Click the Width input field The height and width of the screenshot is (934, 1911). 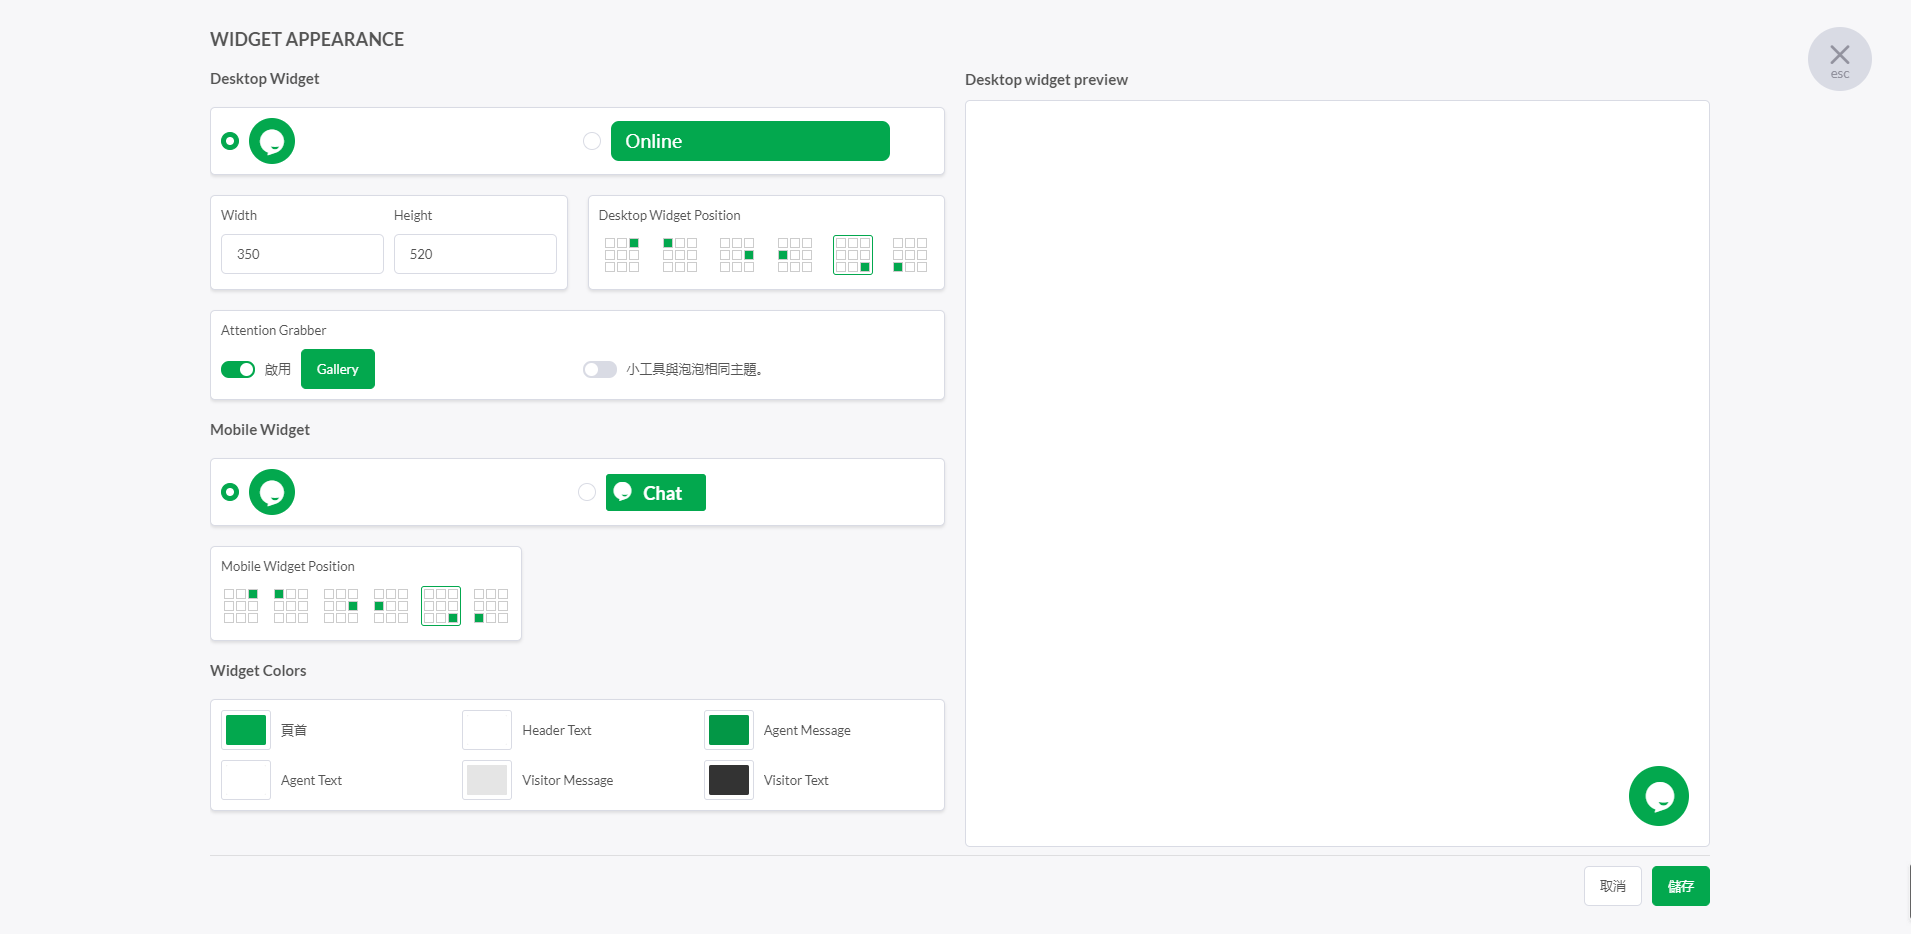302,254
